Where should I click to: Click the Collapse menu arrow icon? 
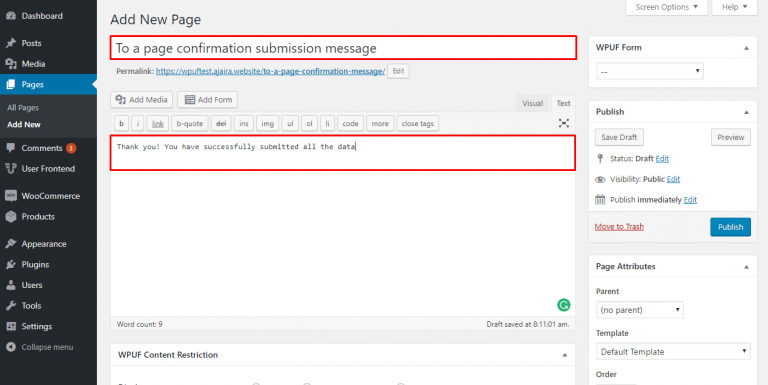click(11, 347)
